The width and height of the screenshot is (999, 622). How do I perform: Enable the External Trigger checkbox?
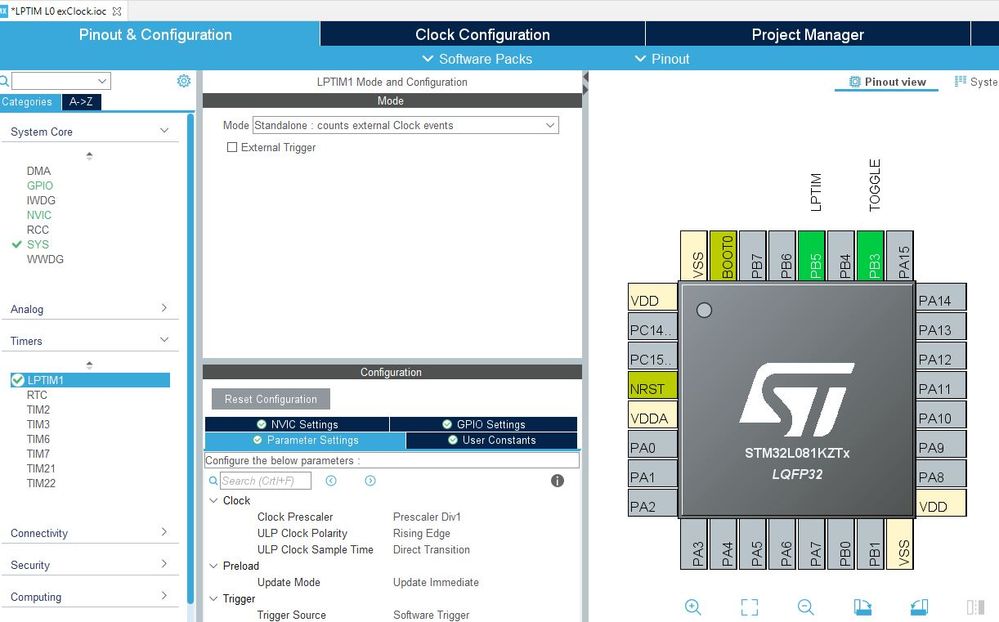pyautogui.click(x=232, y=147)
